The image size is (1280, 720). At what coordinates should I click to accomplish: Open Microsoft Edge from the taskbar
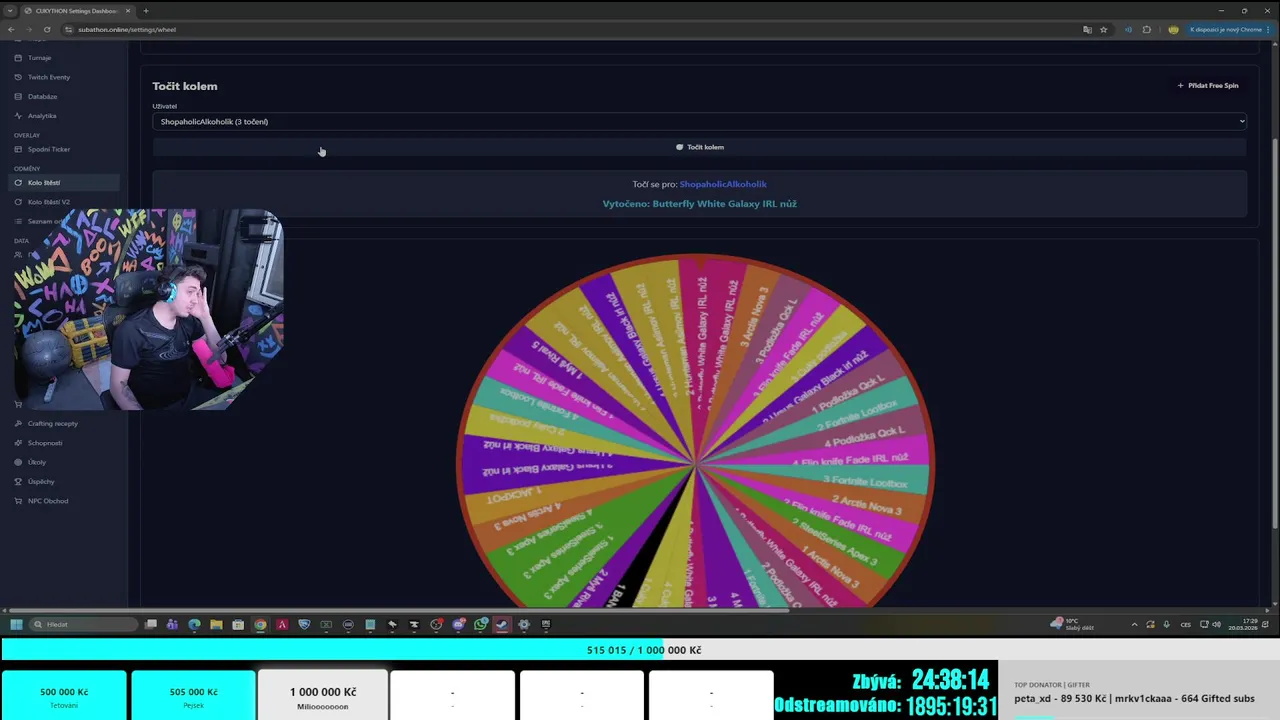(194, 624)
